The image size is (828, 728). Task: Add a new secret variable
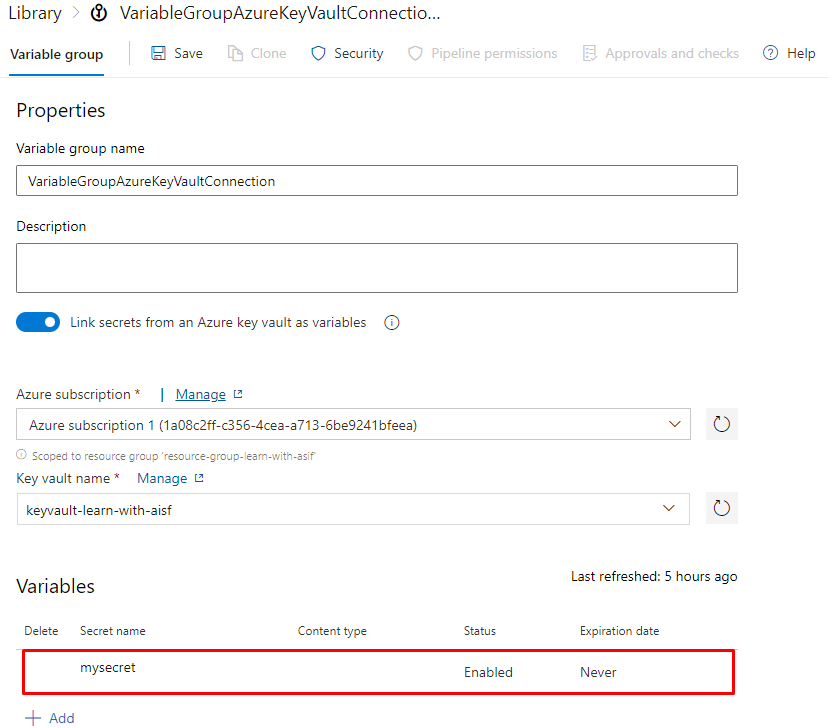click(x=49, y=717)
